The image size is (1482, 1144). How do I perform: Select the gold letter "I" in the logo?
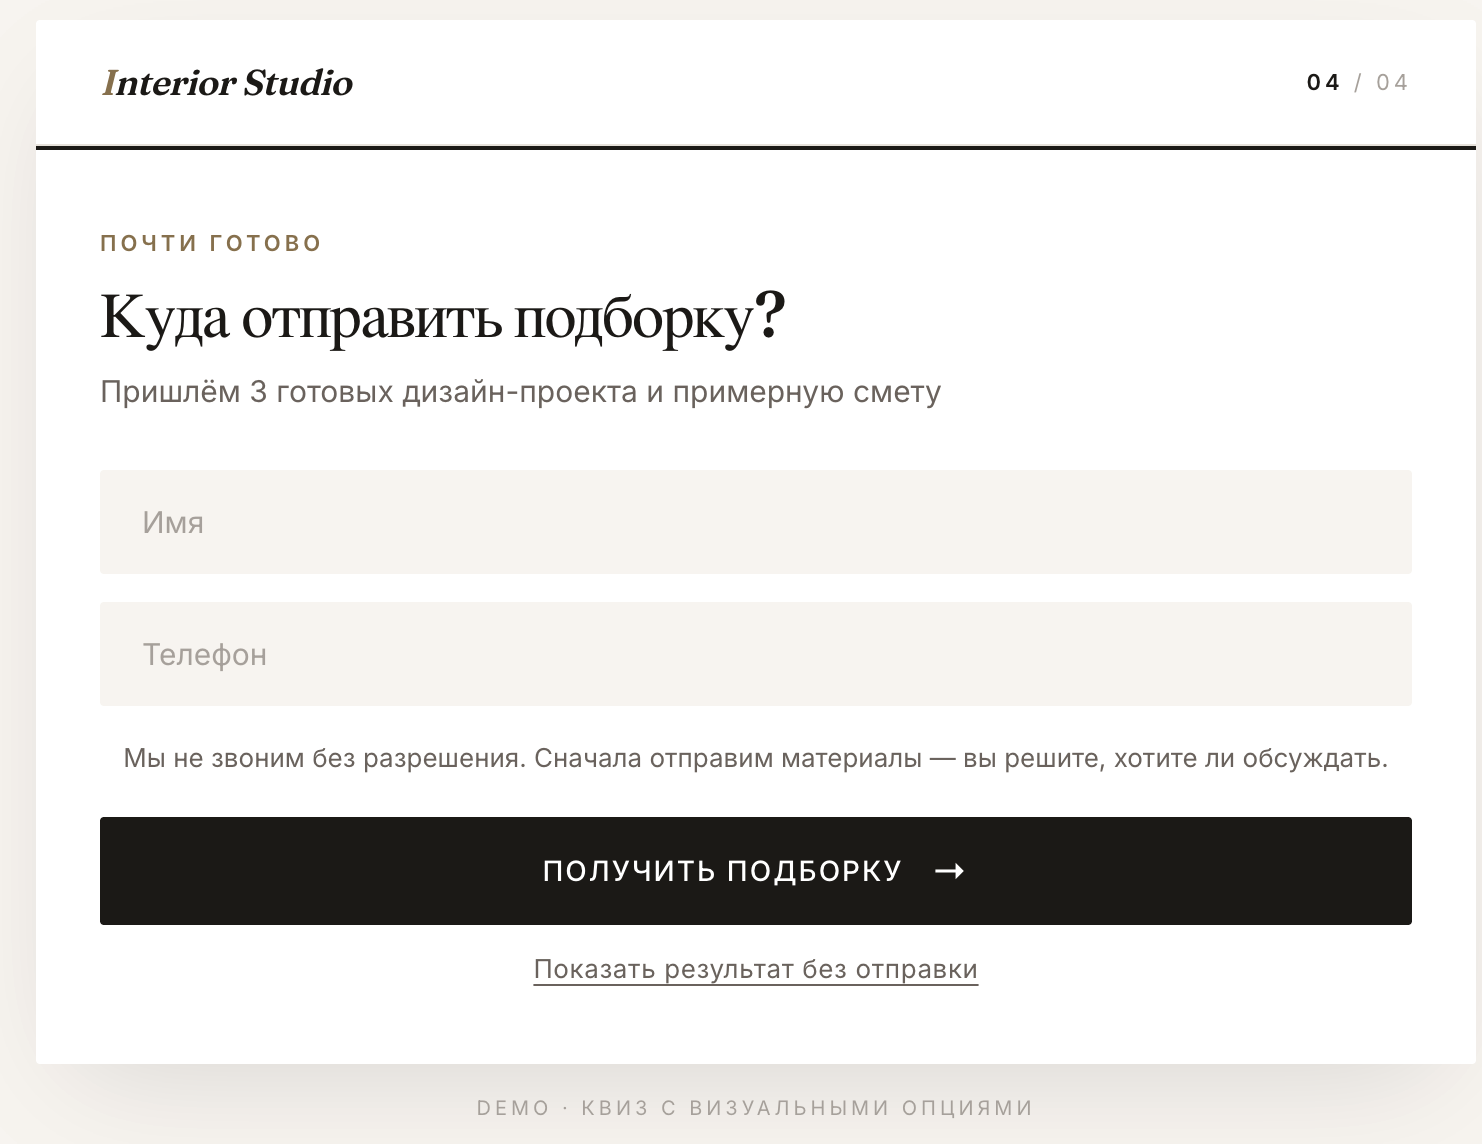click(110, 84)
